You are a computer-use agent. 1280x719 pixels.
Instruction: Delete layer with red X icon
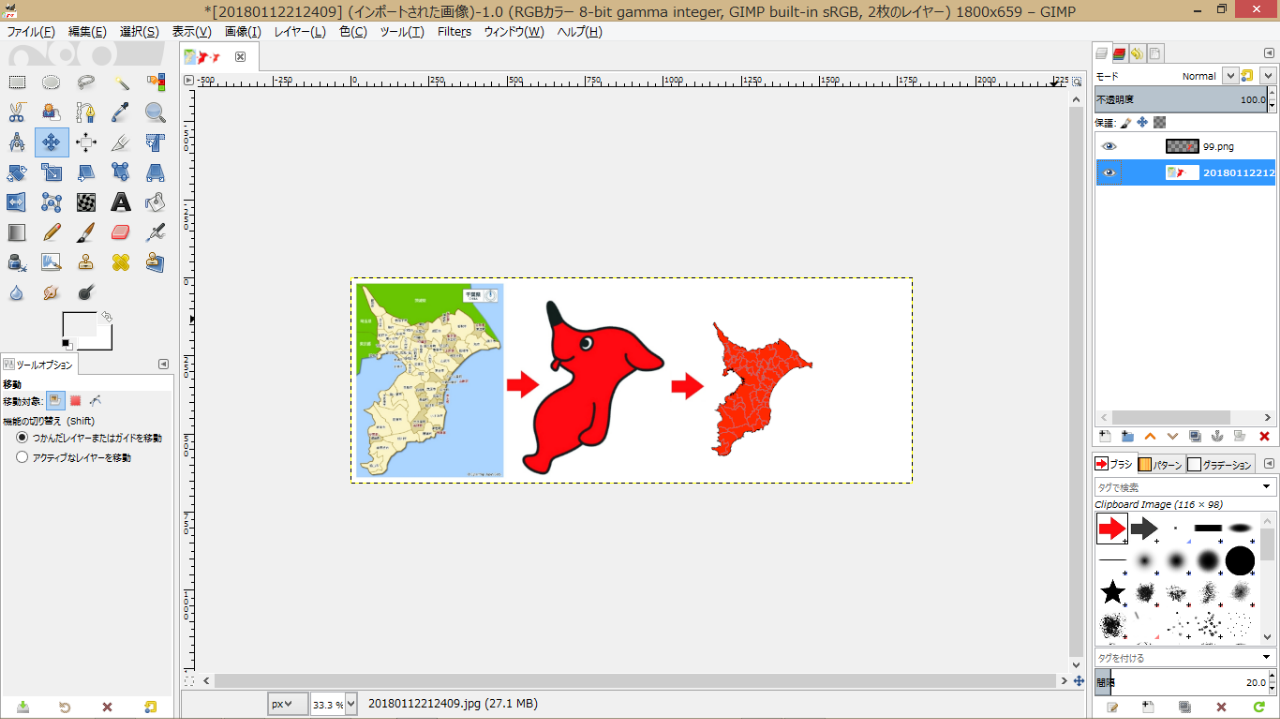(x=1264, y=436)
